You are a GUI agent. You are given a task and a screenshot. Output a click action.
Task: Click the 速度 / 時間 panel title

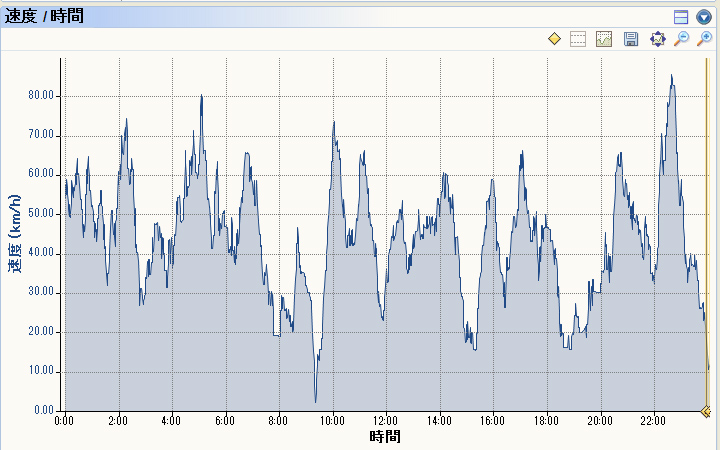click(44, 16)
